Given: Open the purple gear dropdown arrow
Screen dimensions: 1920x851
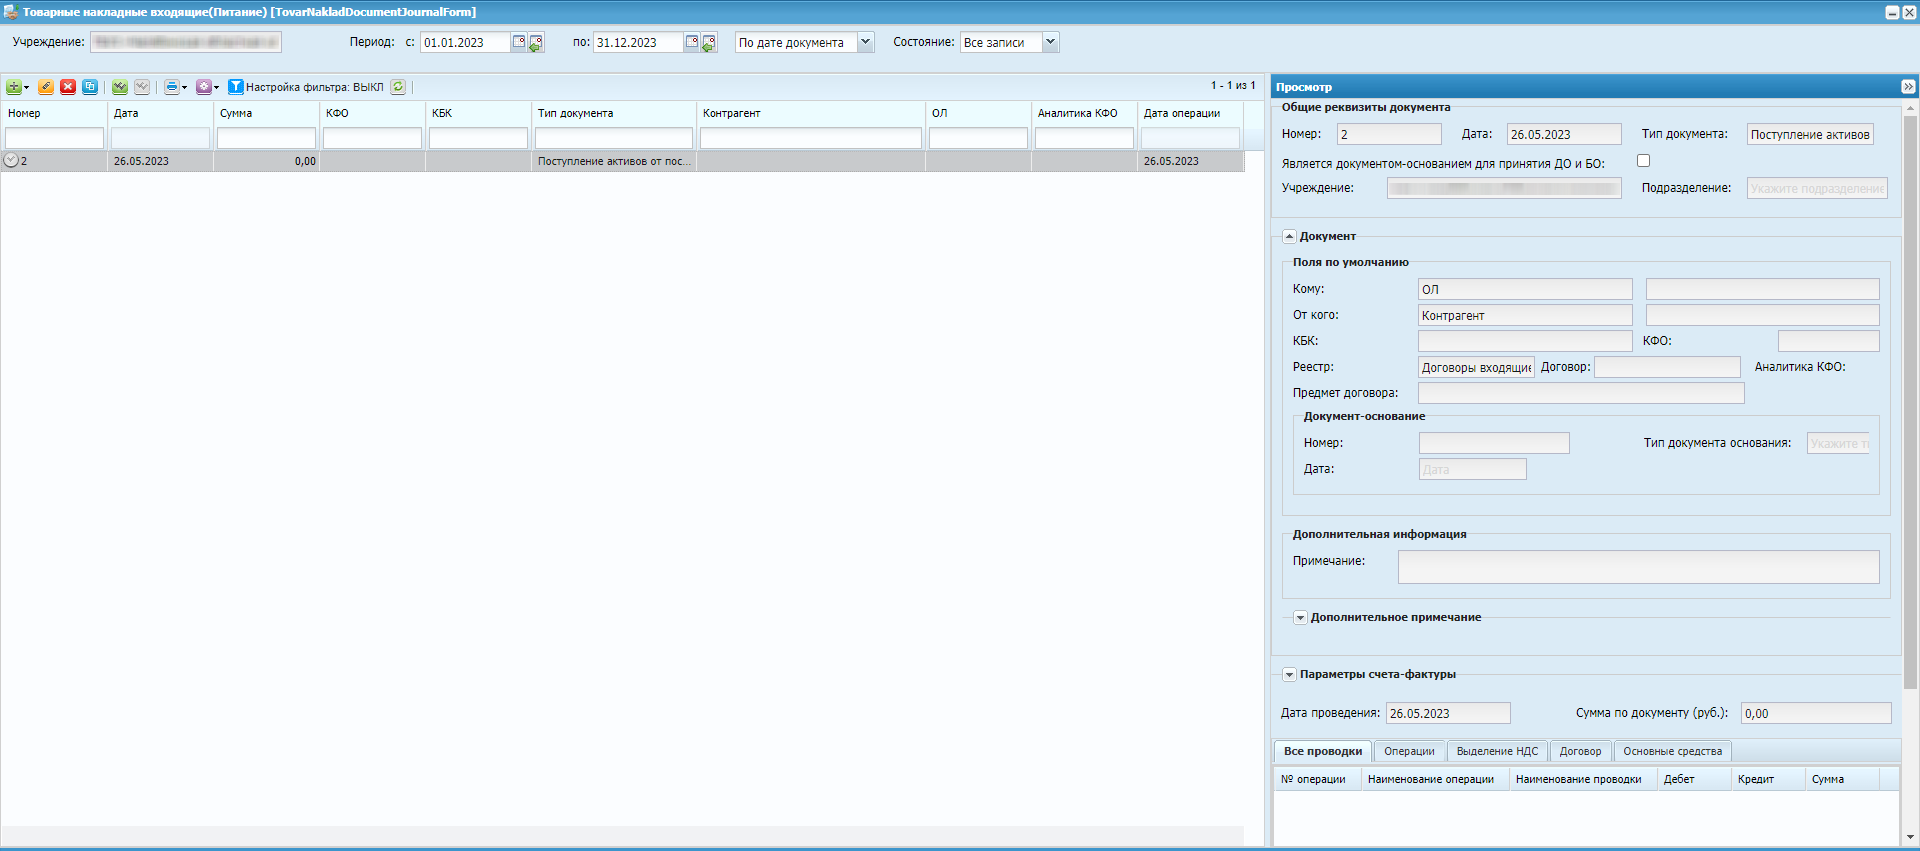Looking at the screenshot, I should click(216, 88).
